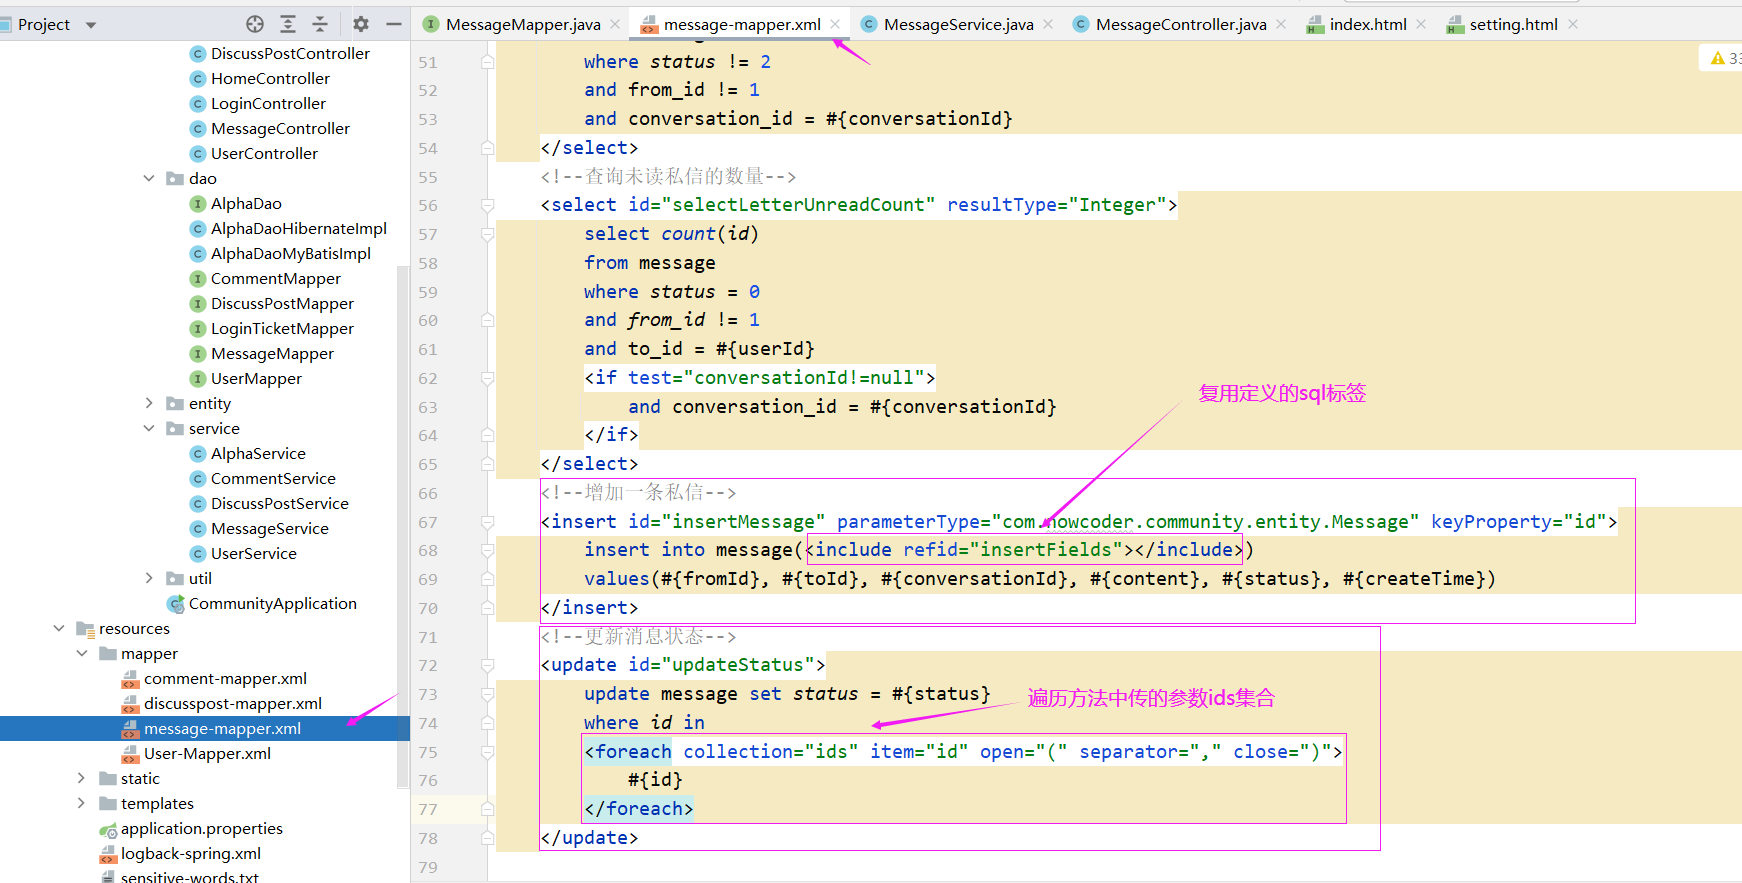Click the CommentService class icon
The image size is (1742, 883).
coord(198,478)
